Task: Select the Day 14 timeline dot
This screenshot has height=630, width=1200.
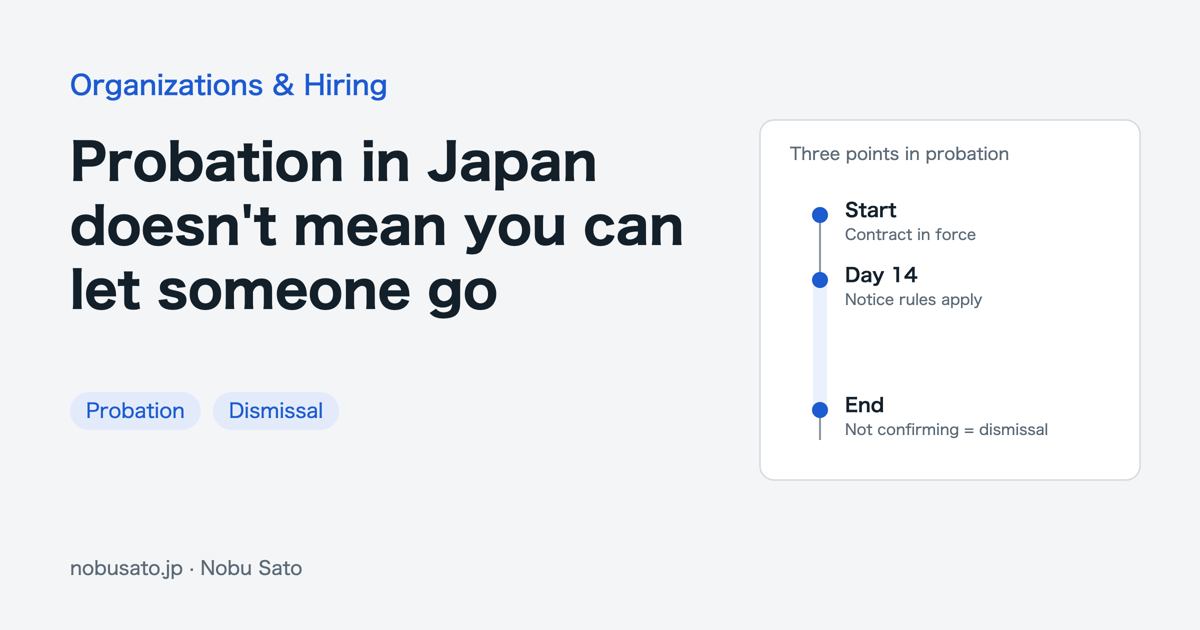Action: pyautogui.click(x=820, y=280)
